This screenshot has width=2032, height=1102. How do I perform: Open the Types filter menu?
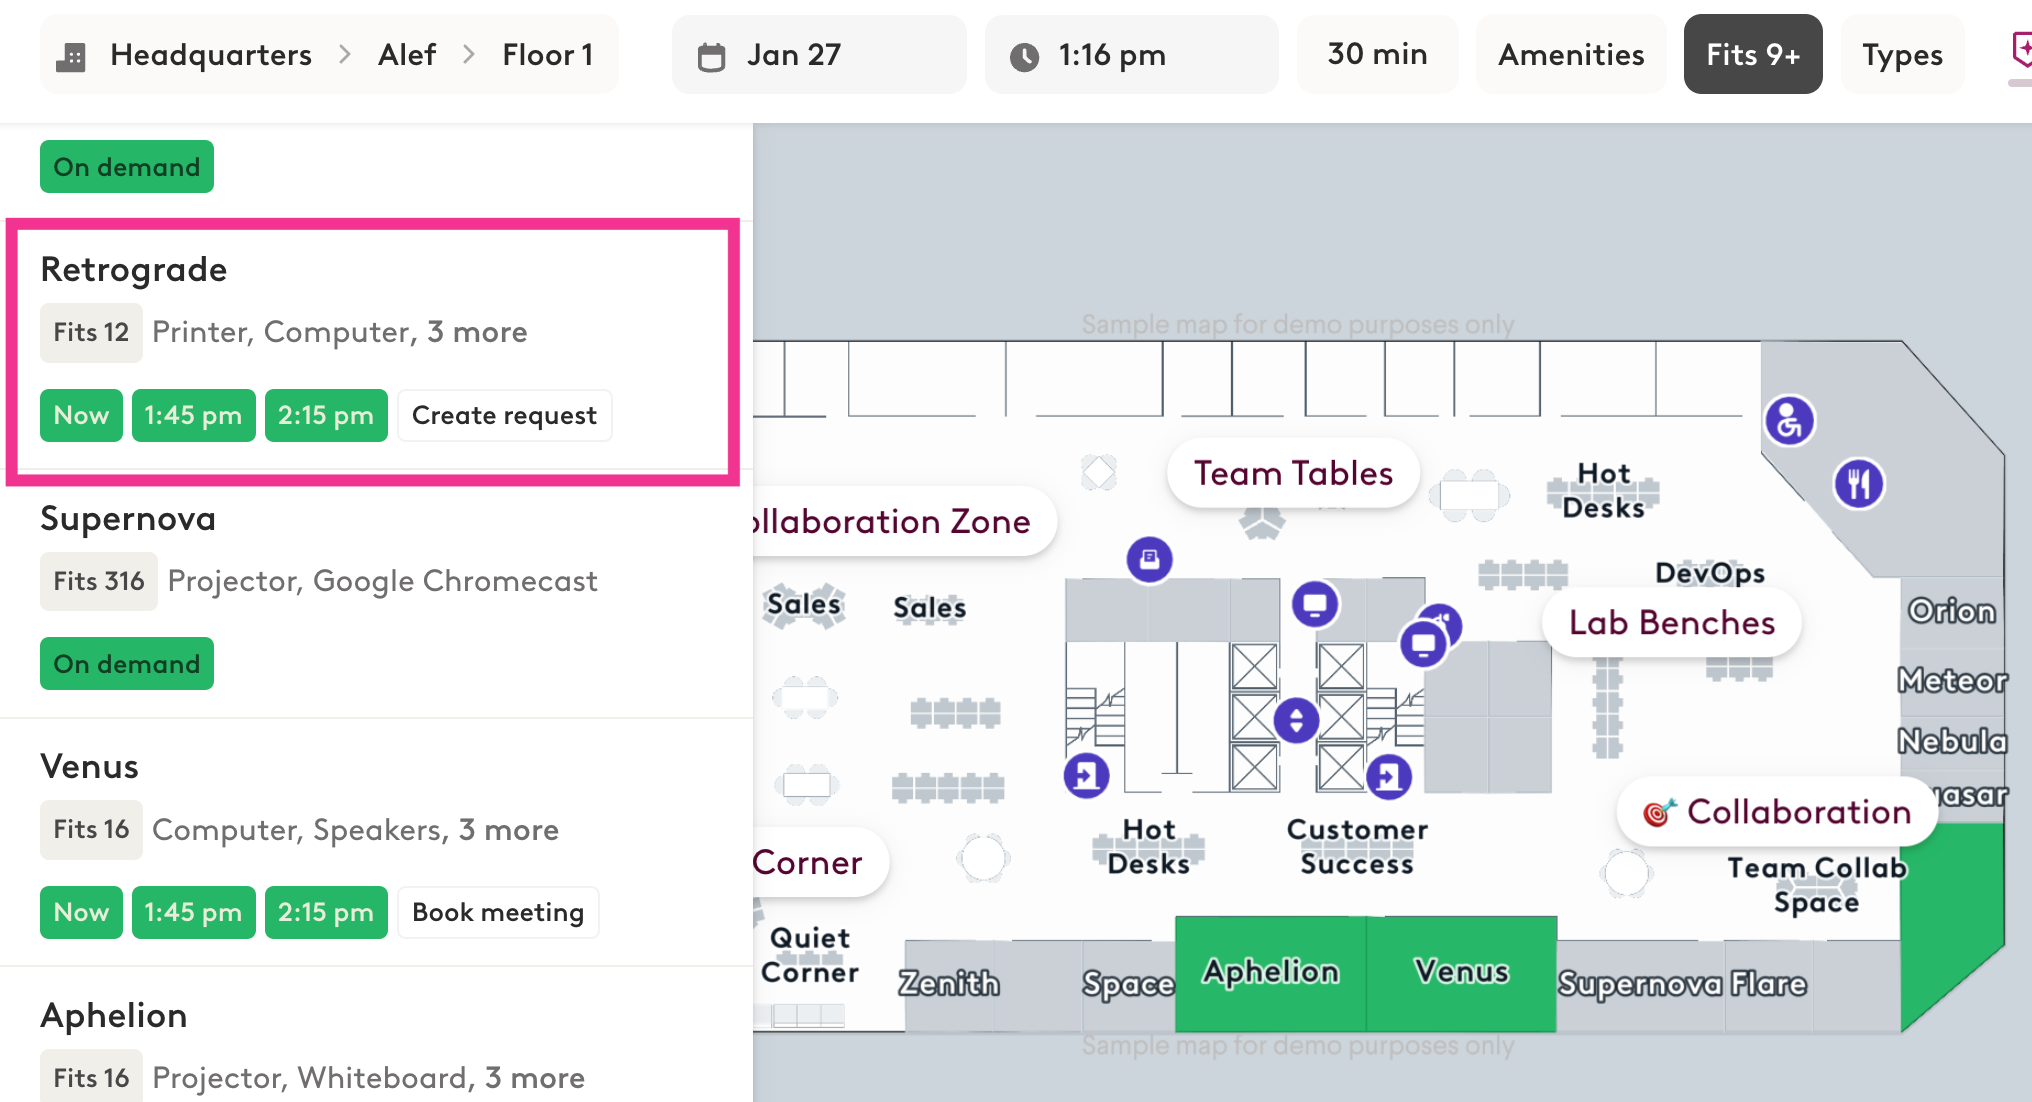pyautogui.click(x=1902, y=55)
